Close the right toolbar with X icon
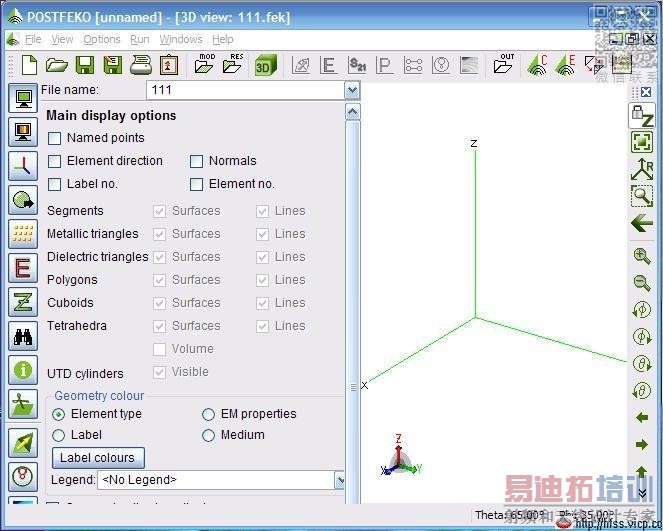Screen dimensions: 663x531 click(x=646, y=92)
